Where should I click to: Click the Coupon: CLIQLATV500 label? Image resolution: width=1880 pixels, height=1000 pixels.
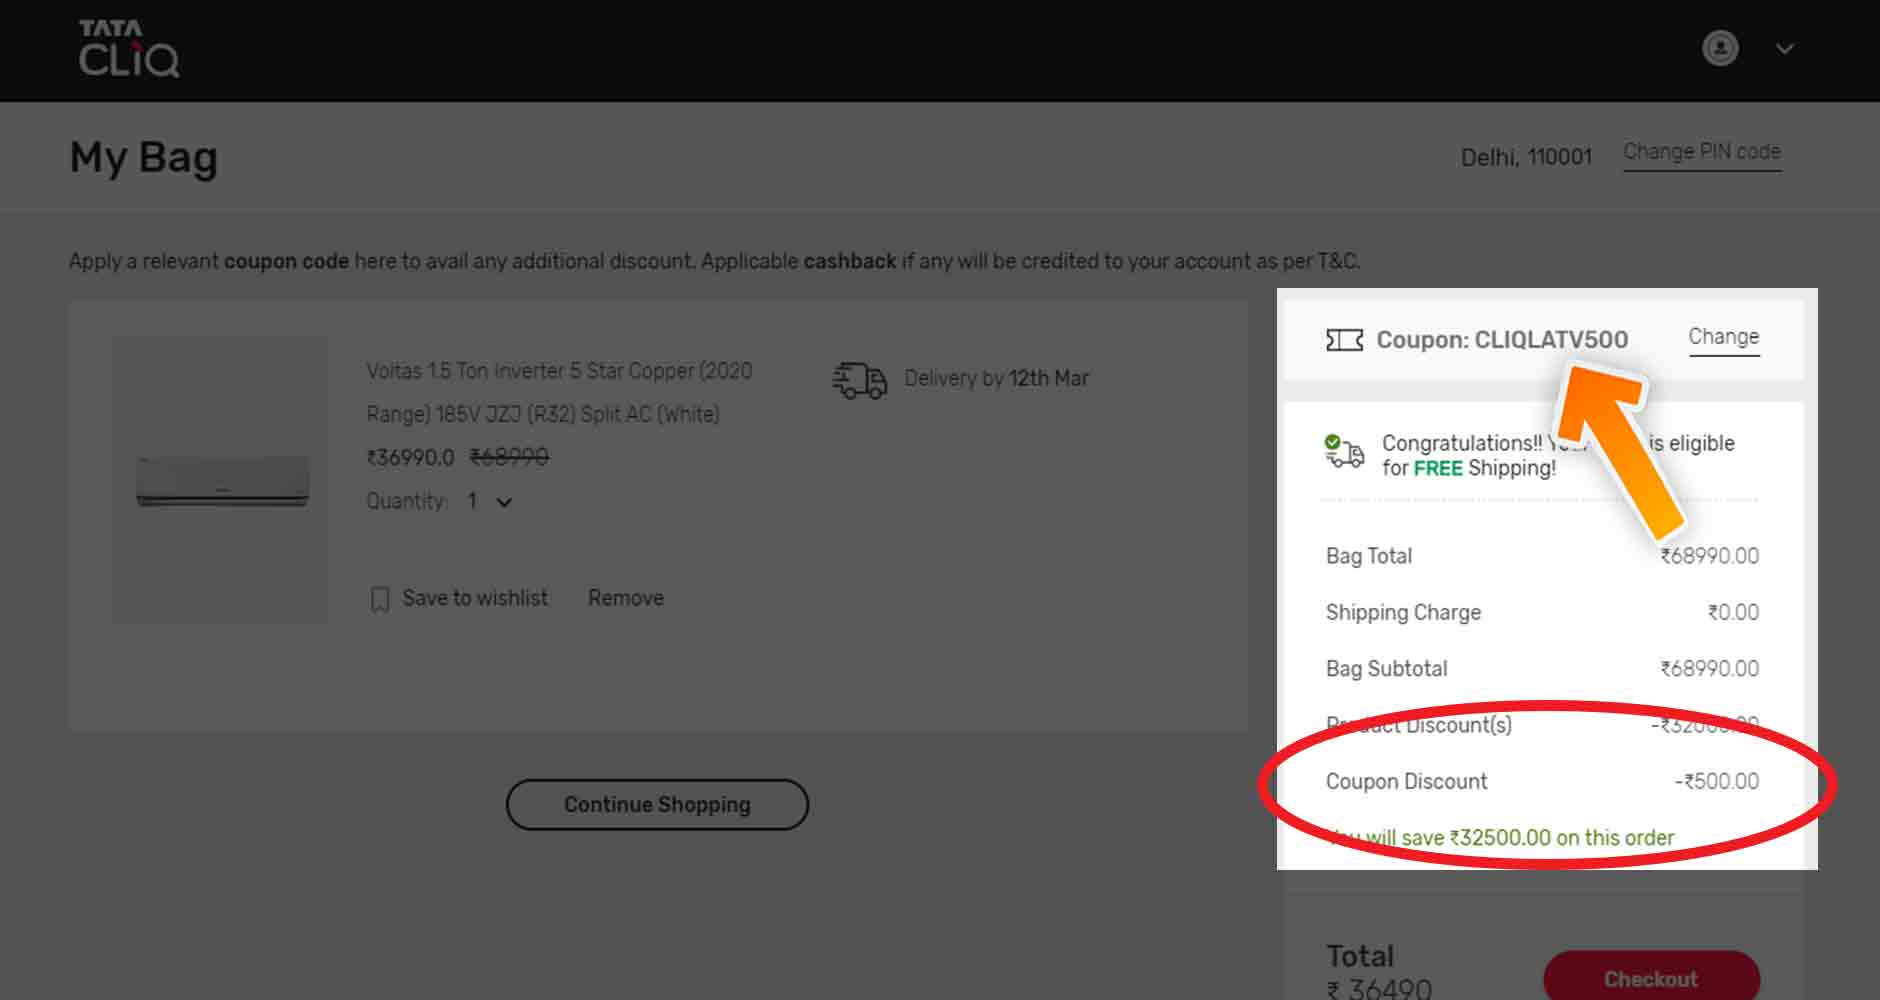[1502, 340]
